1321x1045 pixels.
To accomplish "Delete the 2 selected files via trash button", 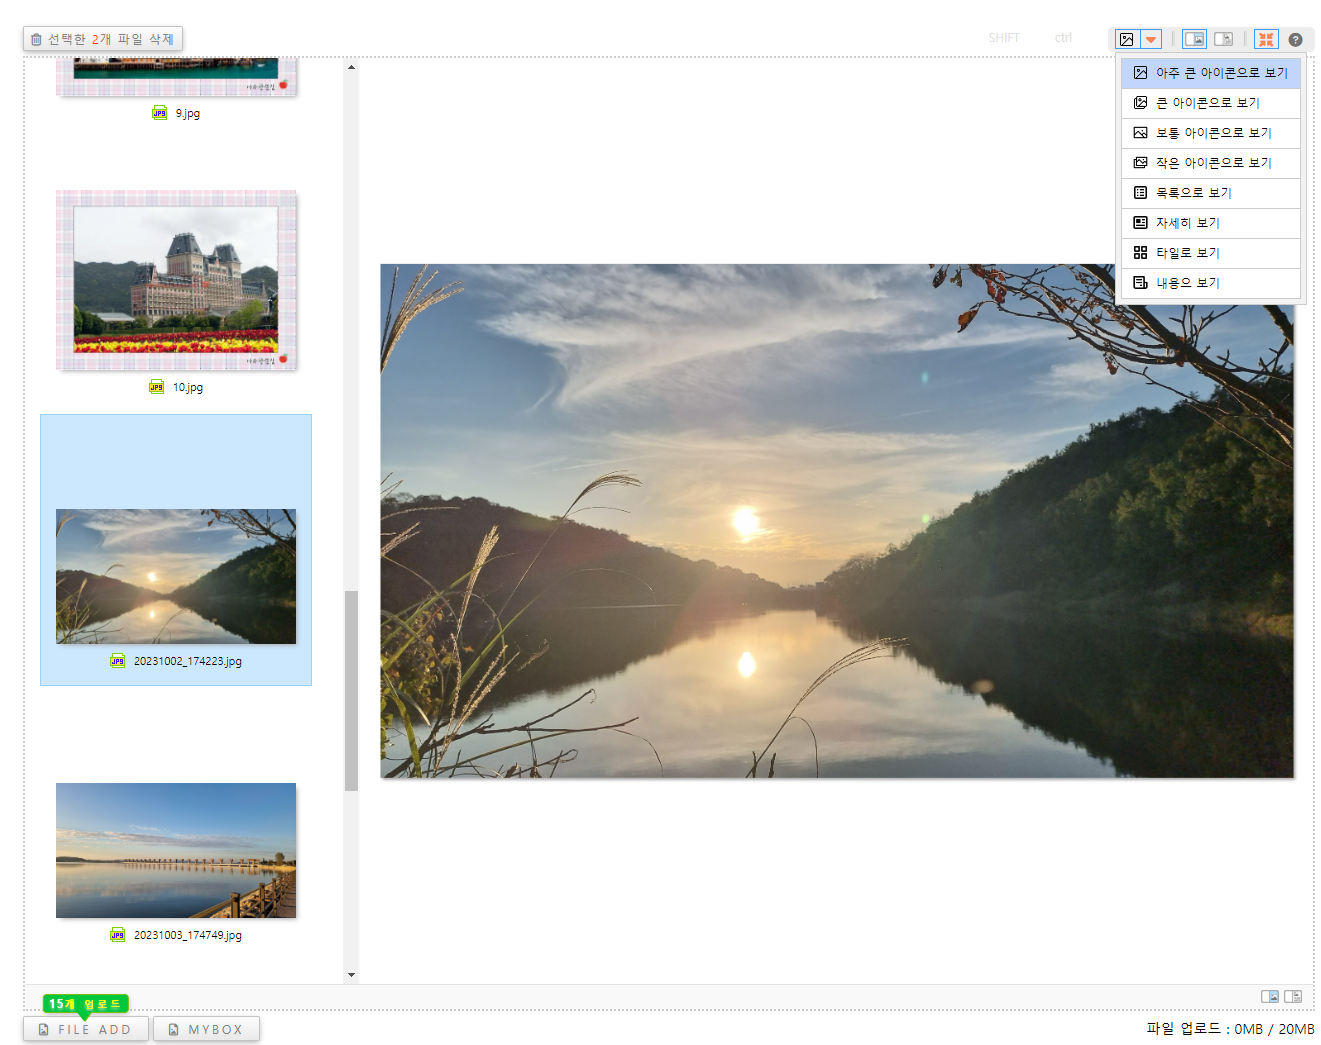I will (x=103, y=39).
